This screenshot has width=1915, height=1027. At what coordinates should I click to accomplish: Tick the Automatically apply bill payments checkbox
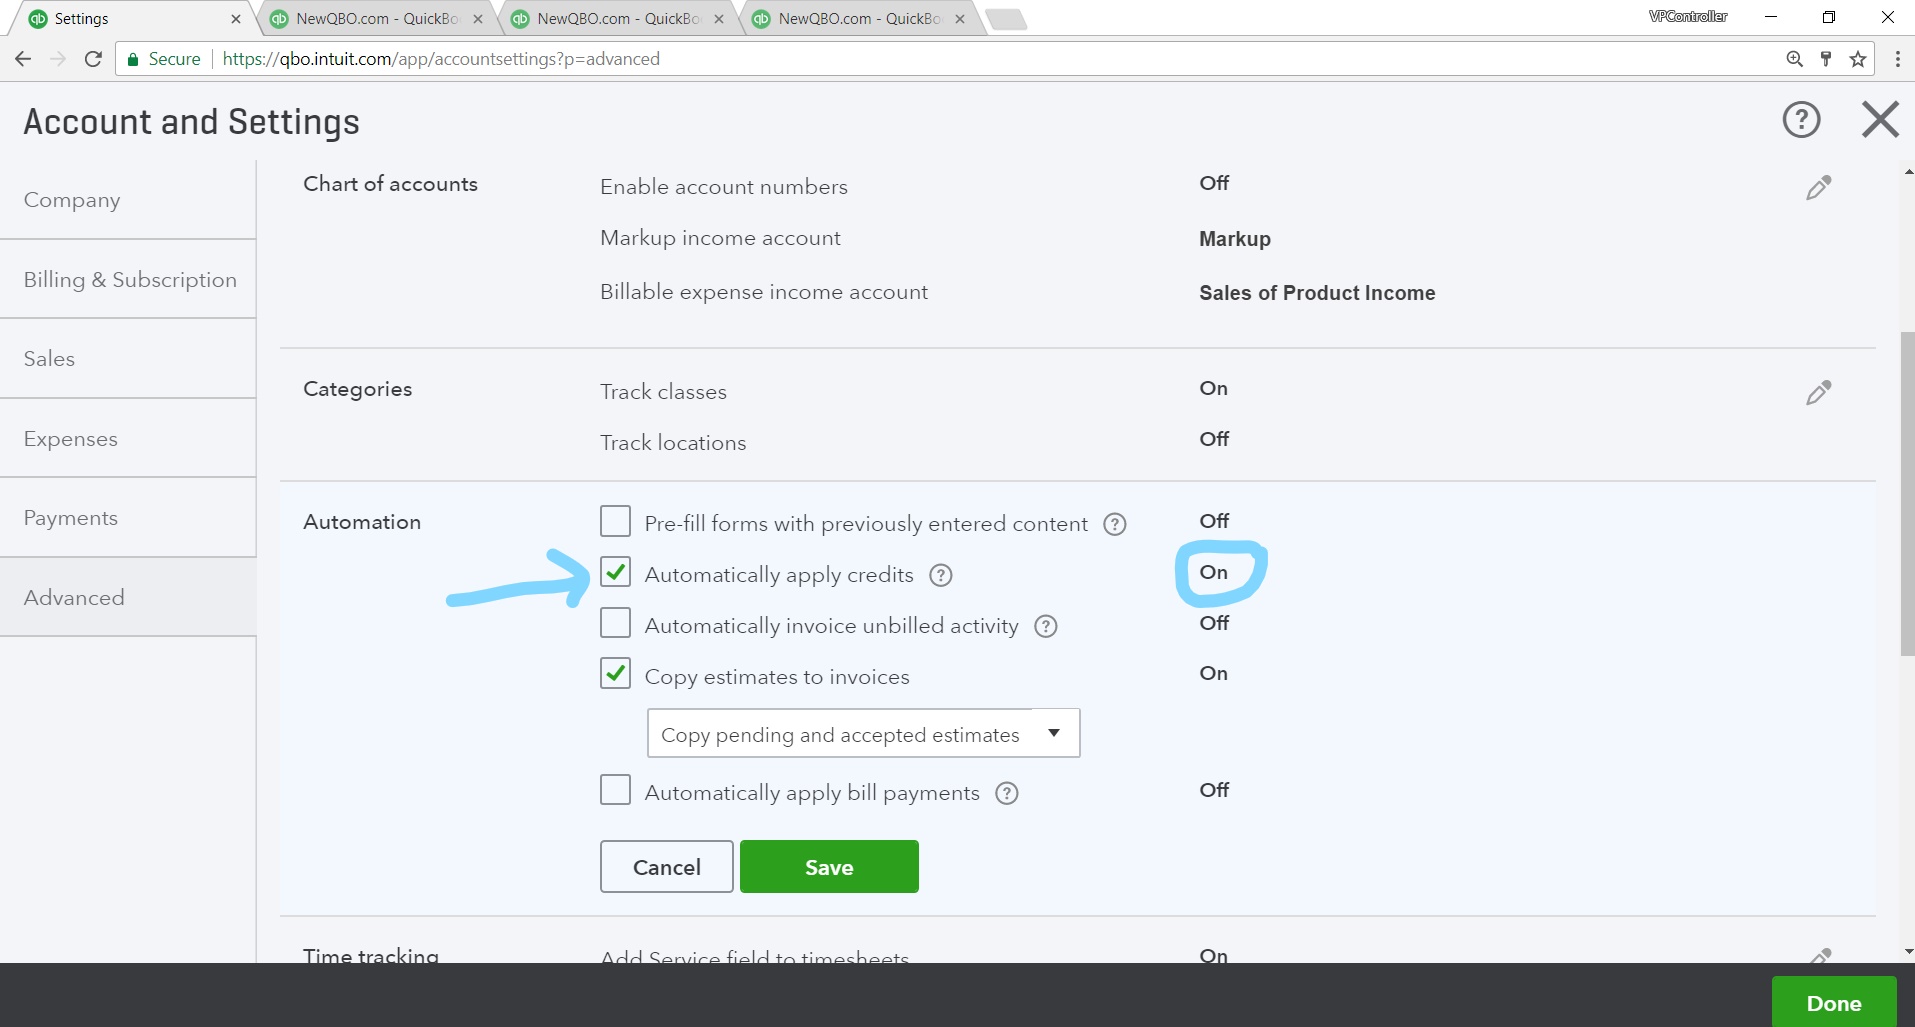[x=615, y=791]
